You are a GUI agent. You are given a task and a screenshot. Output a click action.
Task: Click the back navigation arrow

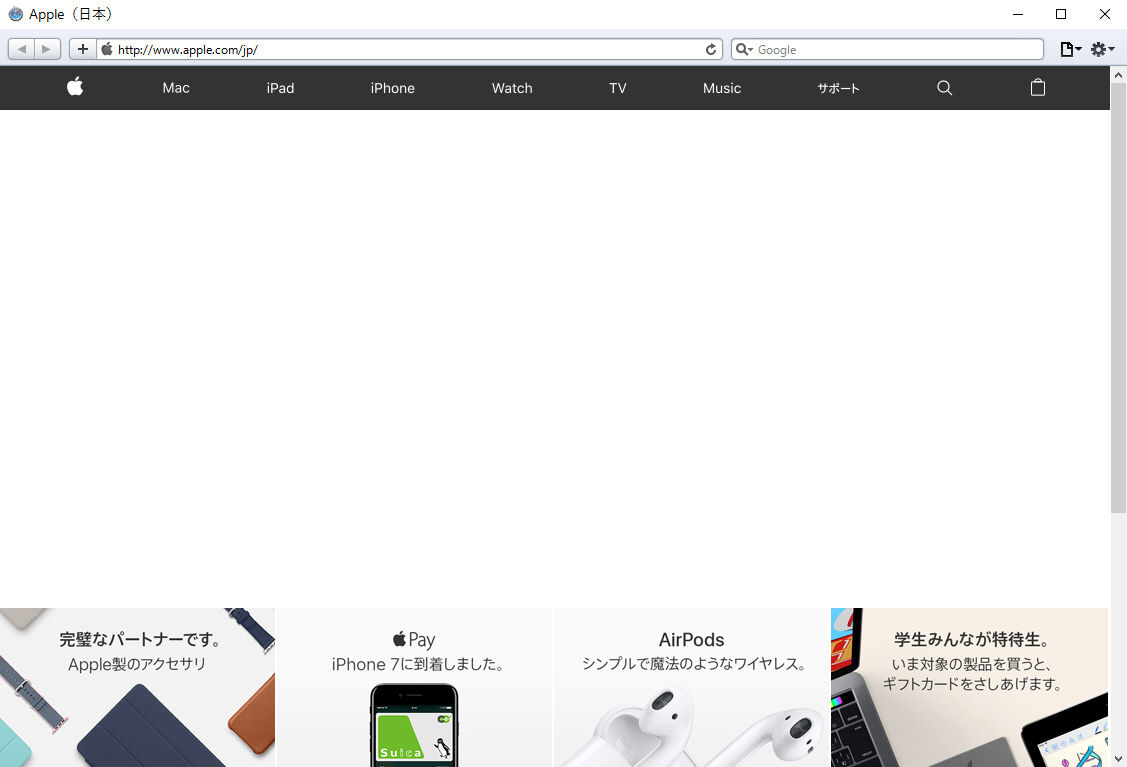pos(21,48)
